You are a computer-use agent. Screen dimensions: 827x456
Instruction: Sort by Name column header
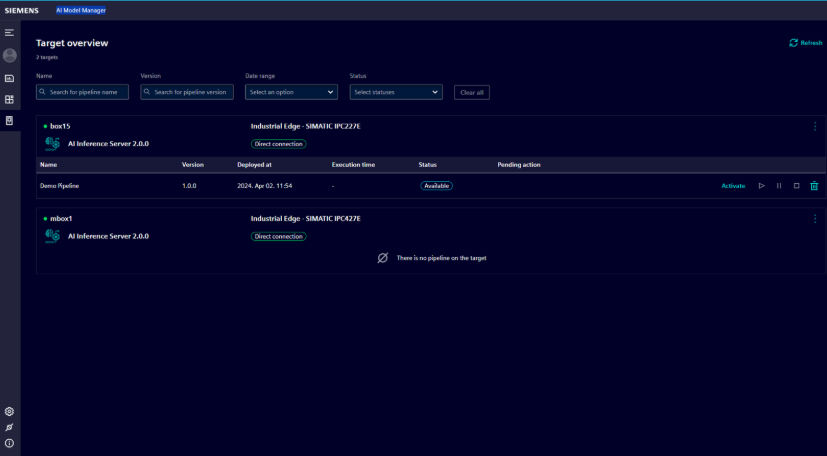[49, 164]
